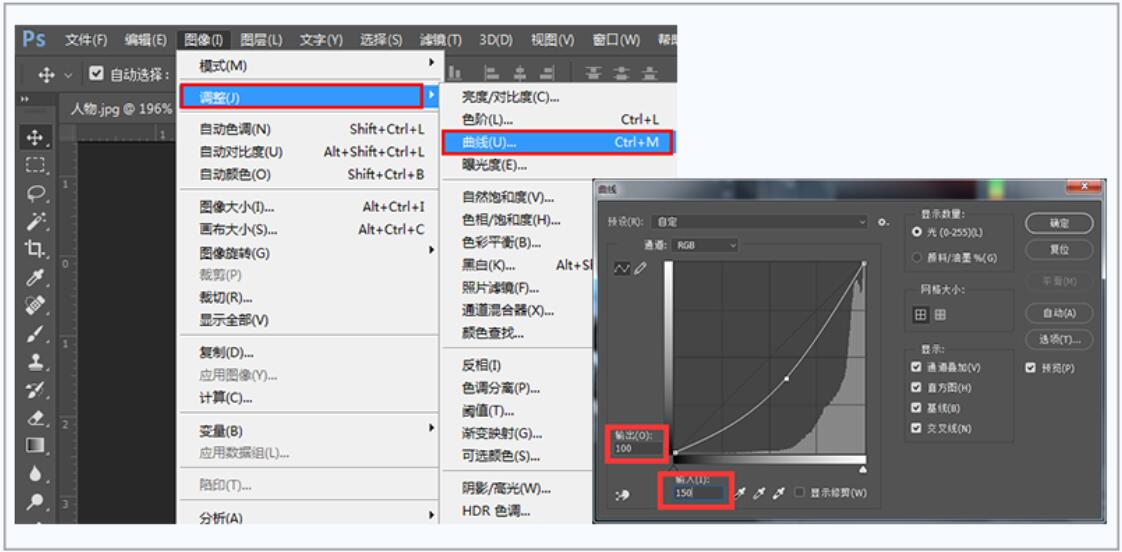1122x552 pixels.
Task: Select the Gradient tool
Action: [x=35, y=445]
